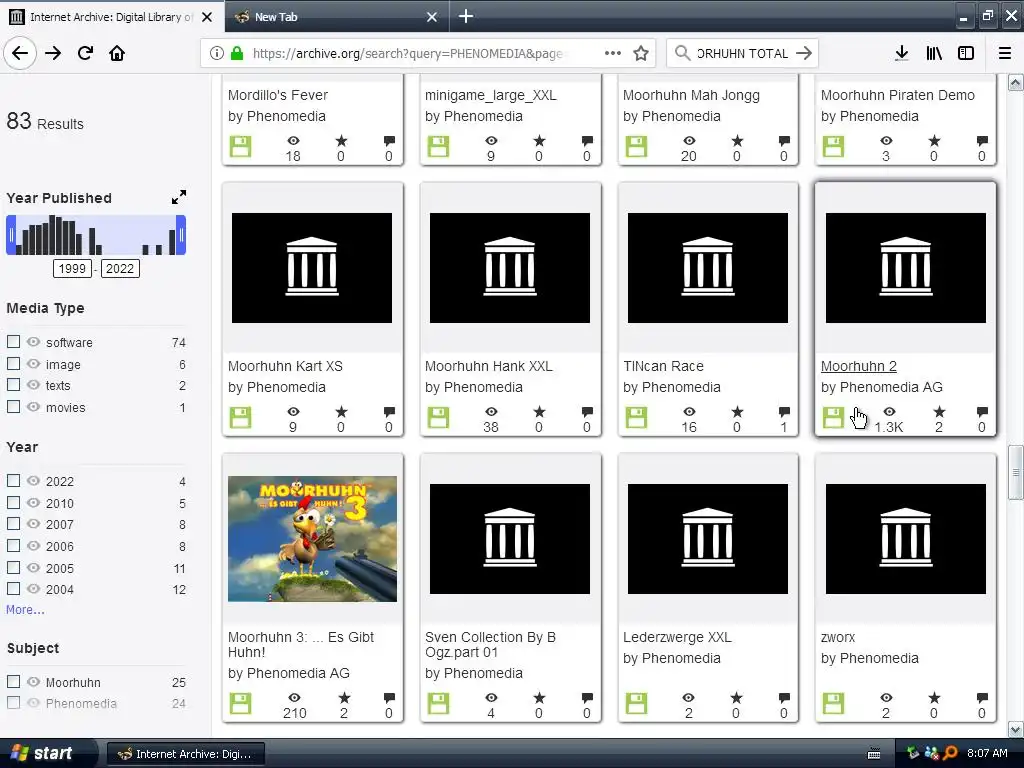Image resolution: width=1024 pixels, height=768 pixels.
Task: Expand more Year filter options
Action: tap(25, 609)
